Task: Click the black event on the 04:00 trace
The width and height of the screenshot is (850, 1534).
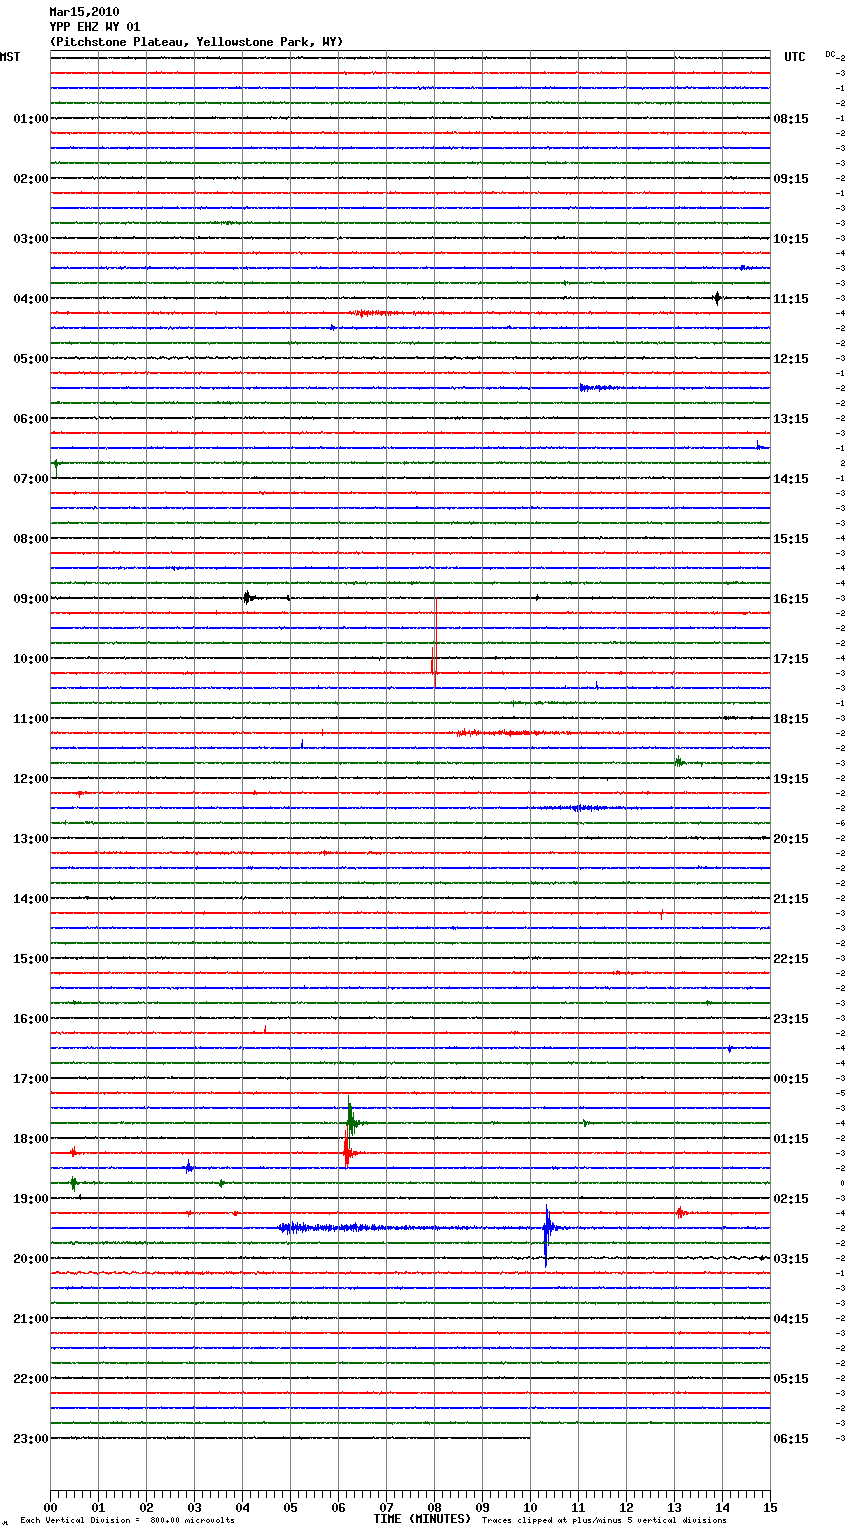Action: 717,298
